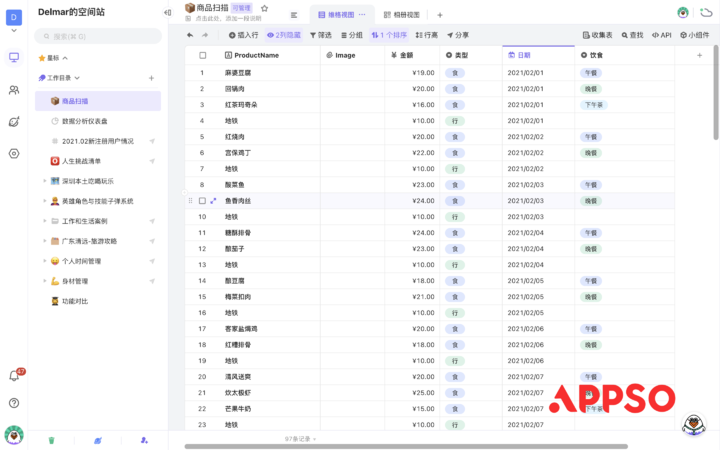Open the space switcher arrow under D avatar
Viewport: 720px width, 450px height.
point(14,31)
